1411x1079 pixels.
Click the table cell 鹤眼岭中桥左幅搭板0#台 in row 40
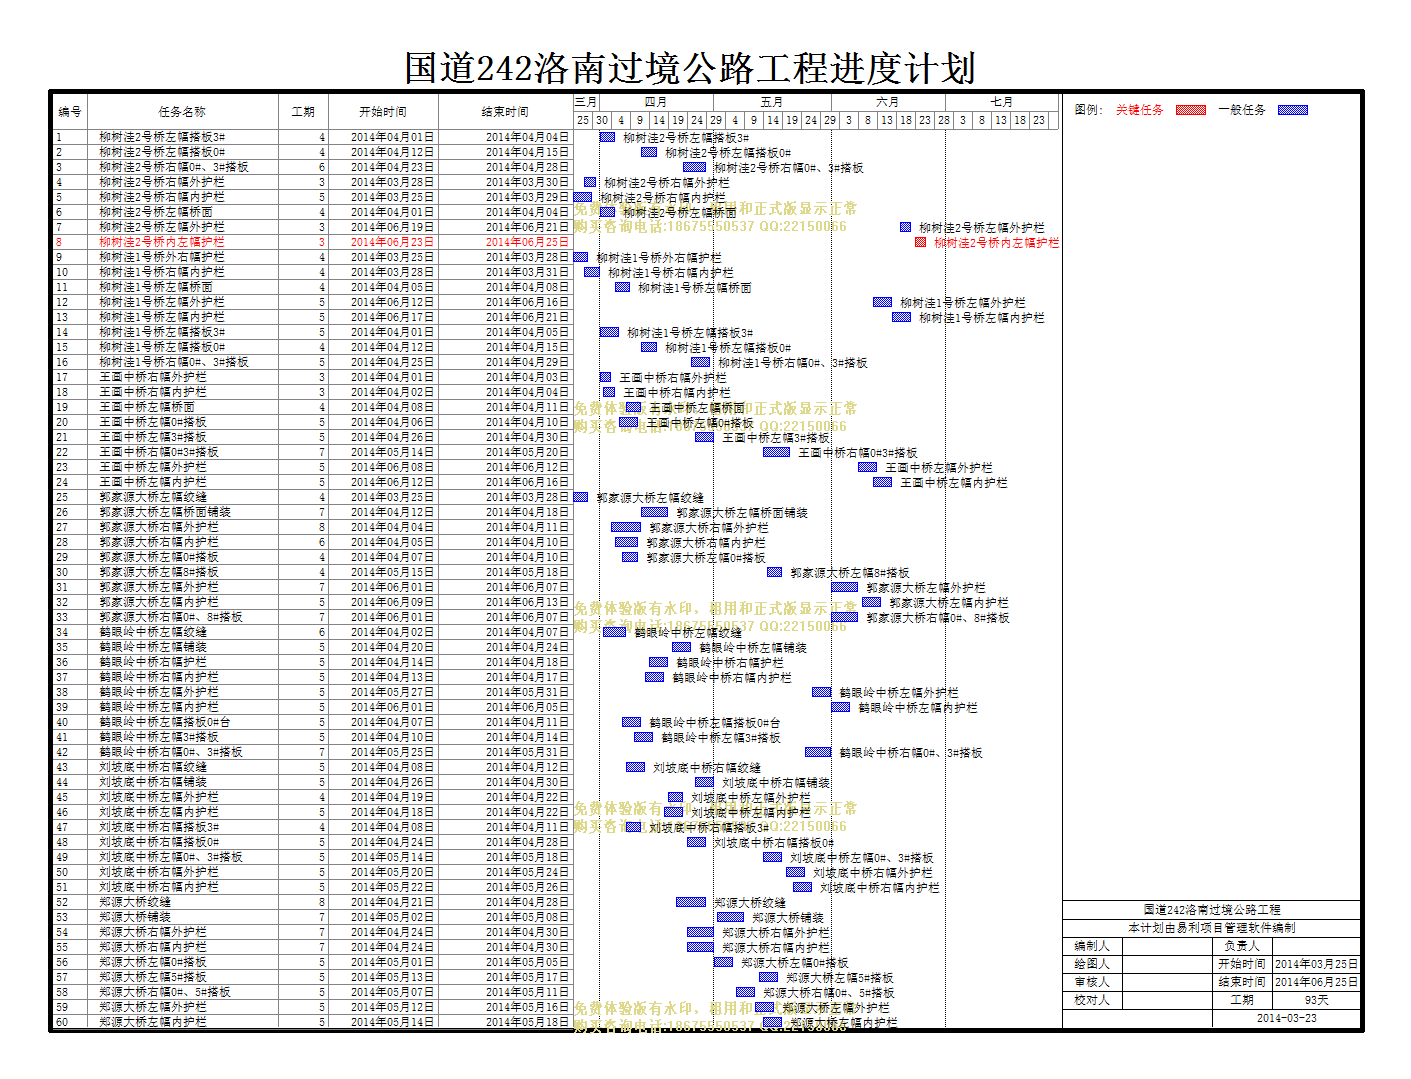point(182,722)
